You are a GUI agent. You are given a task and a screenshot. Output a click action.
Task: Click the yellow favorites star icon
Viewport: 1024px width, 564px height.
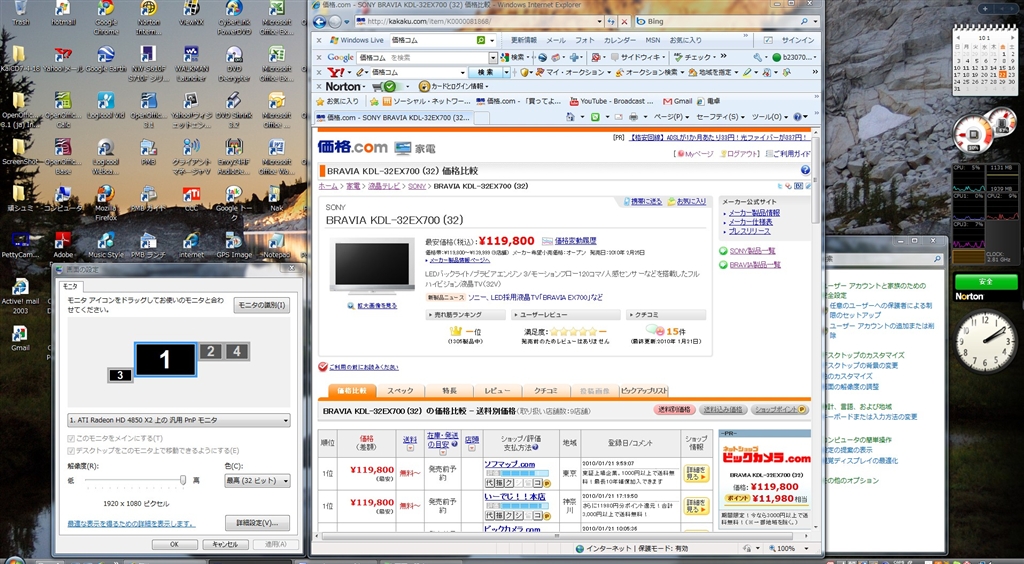coord(320,102)
